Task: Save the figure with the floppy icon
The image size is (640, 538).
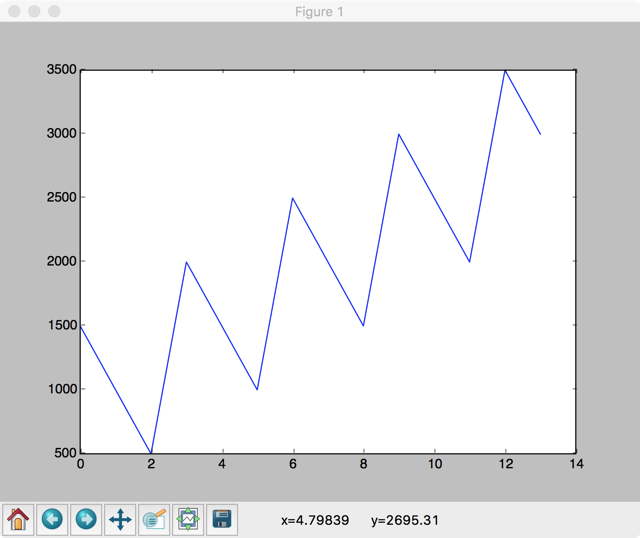Action: pos(222,520)
